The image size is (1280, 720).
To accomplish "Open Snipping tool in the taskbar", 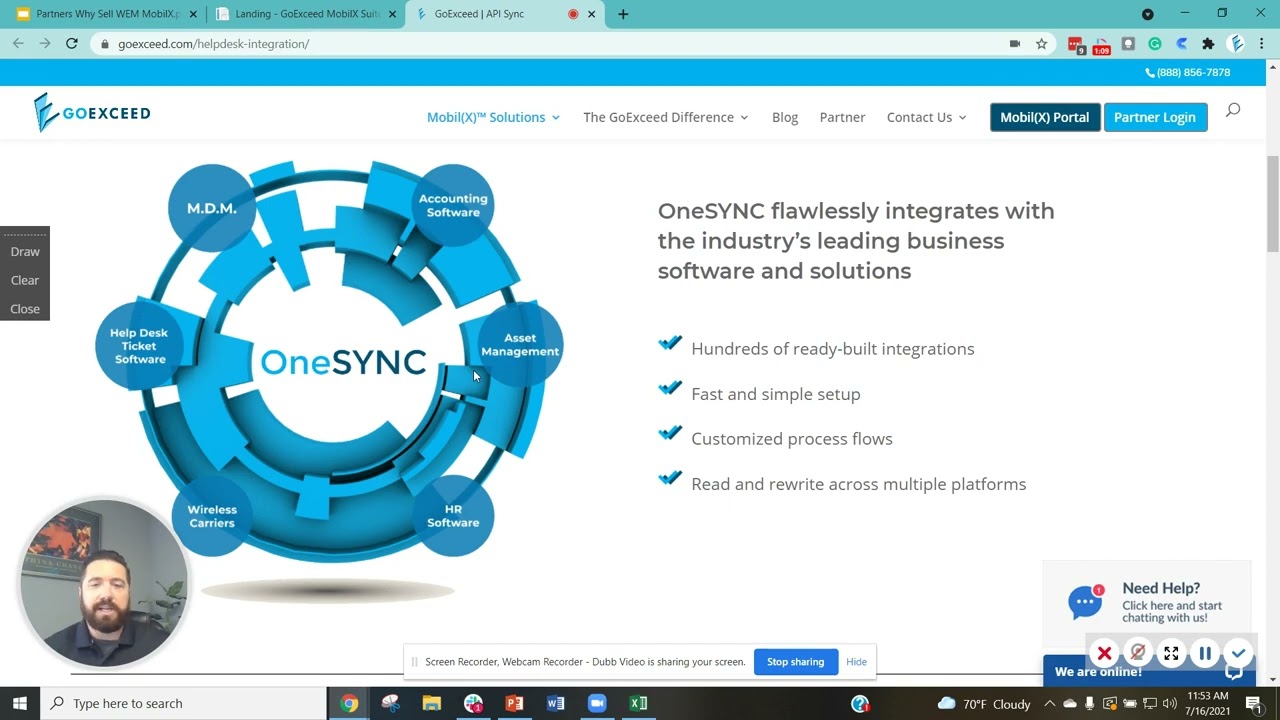I will [x=390, y=703].
